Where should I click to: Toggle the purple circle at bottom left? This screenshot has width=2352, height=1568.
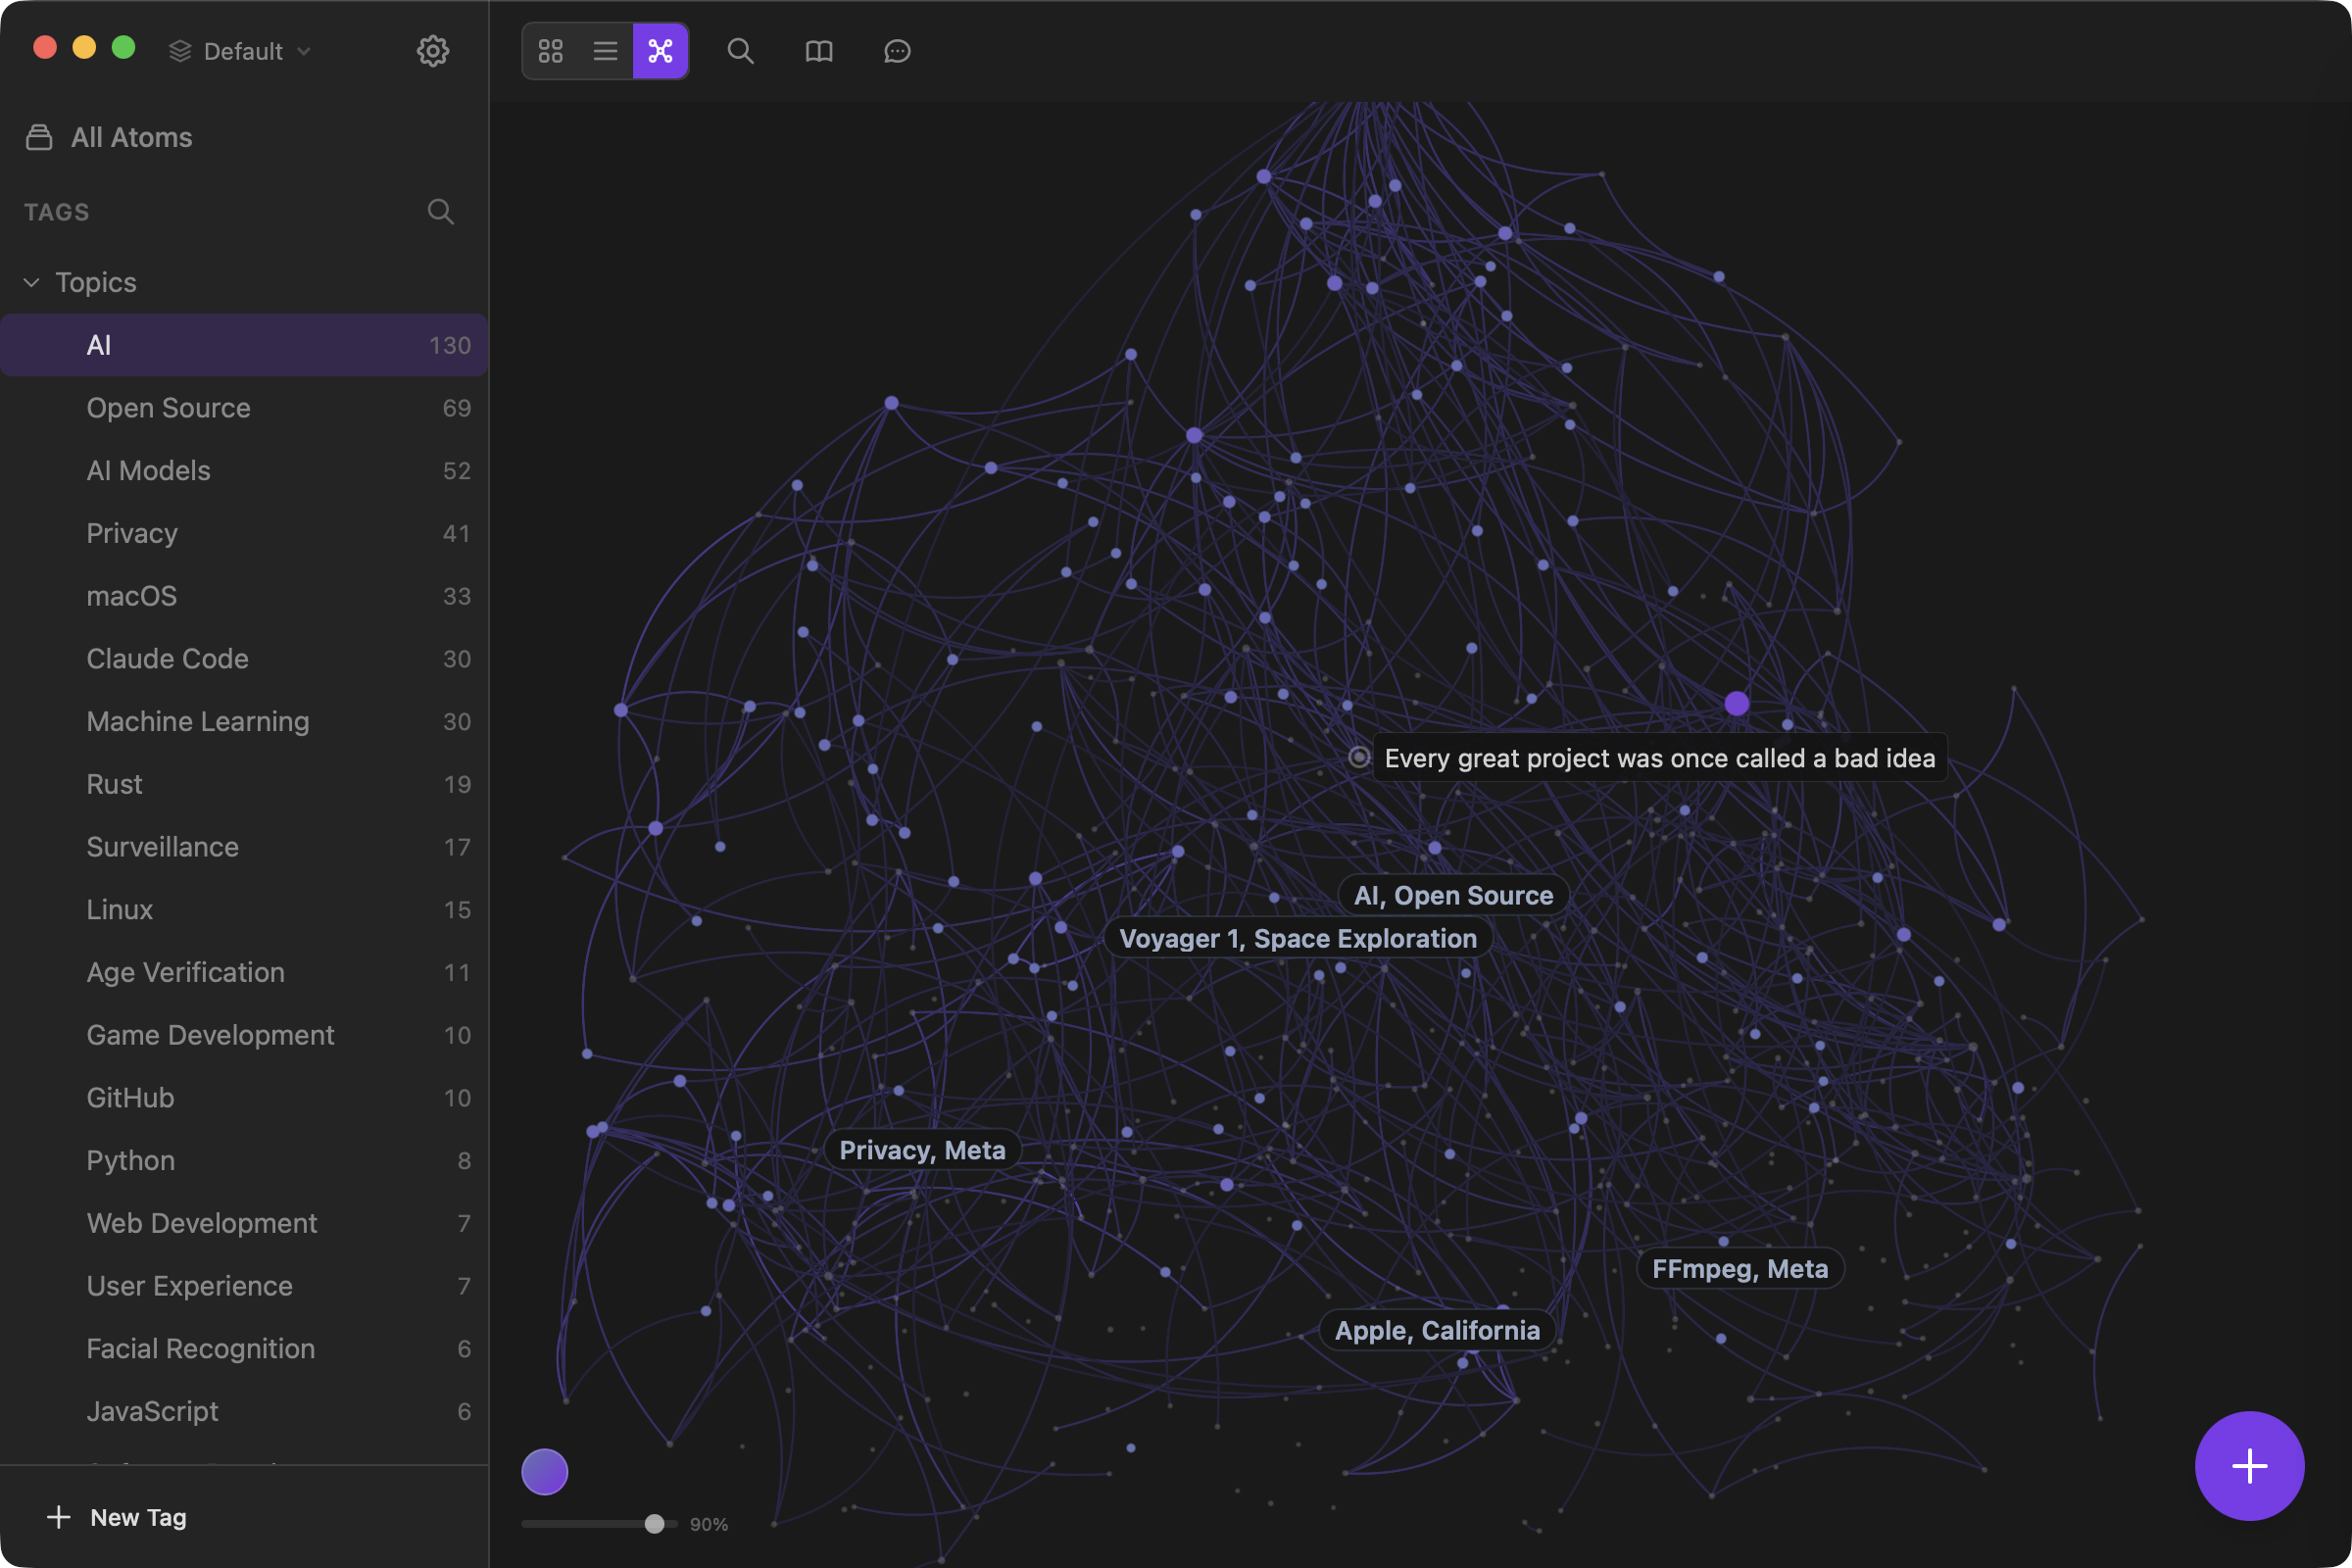[544, 1471]
